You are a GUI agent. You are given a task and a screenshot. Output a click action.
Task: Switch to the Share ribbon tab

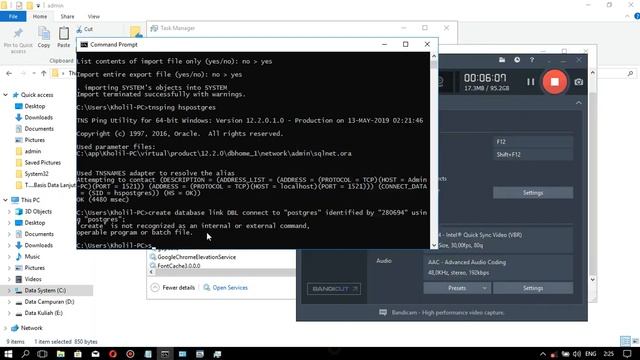tap(67, 16)
